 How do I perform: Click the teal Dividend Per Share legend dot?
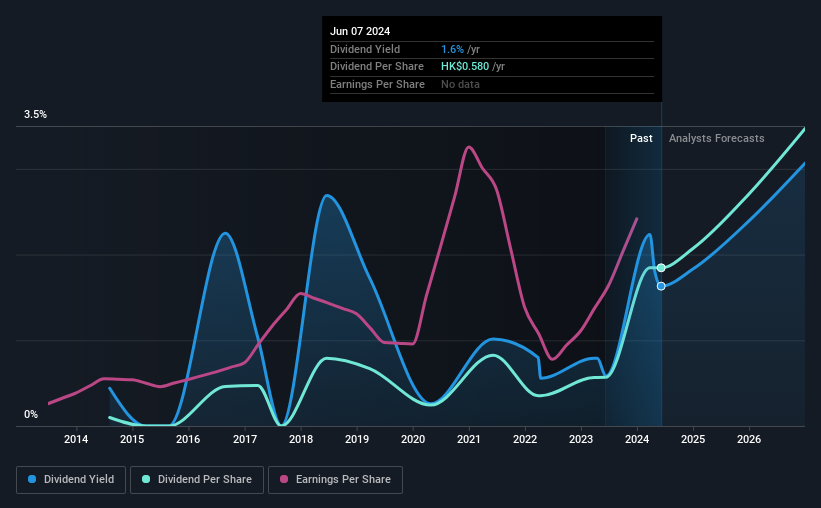146,479
